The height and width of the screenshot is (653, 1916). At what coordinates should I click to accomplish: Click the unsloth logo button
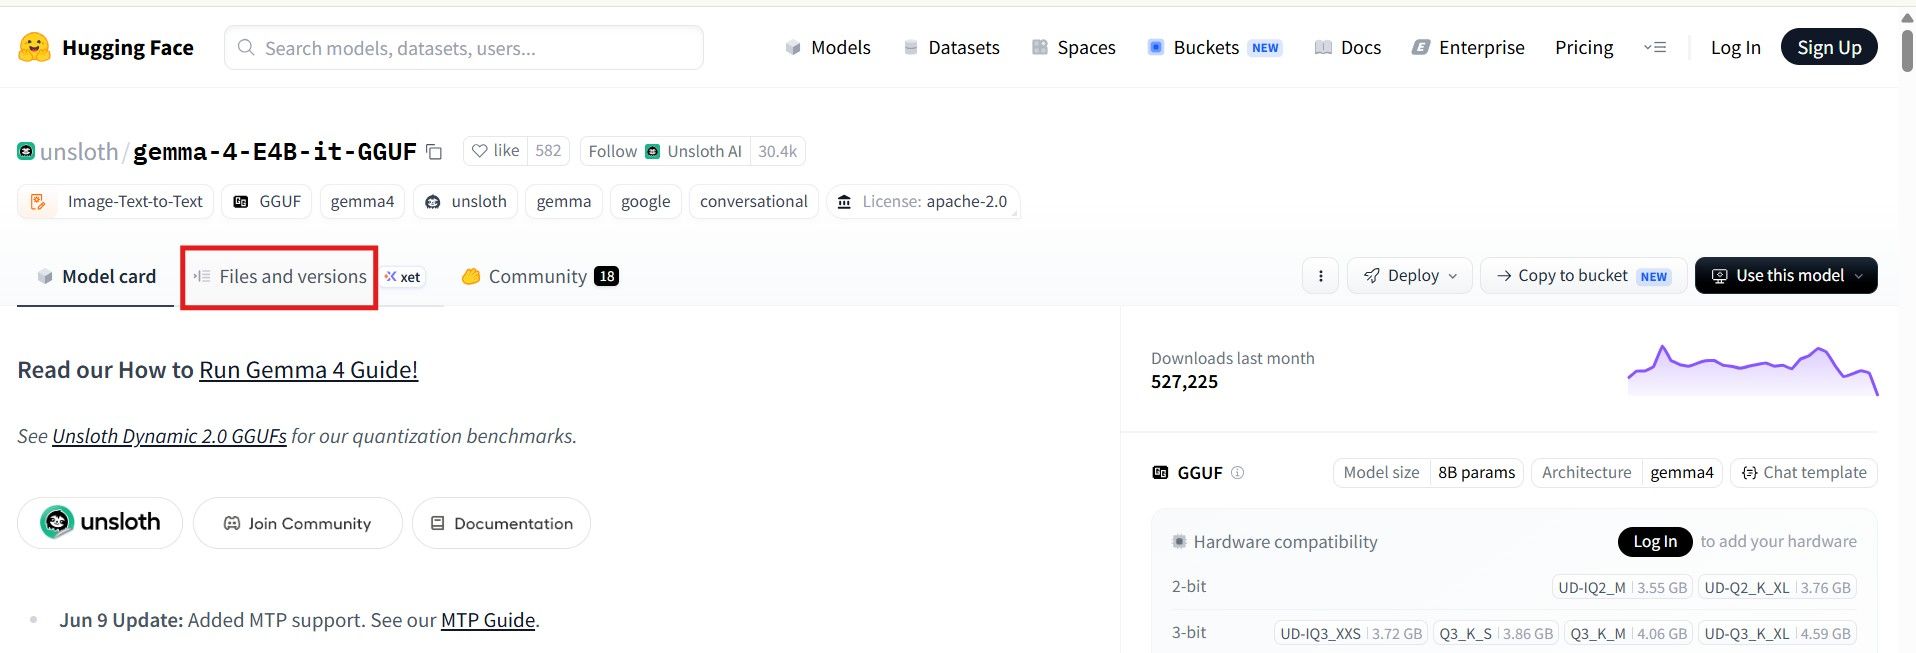tap(100, 522)
